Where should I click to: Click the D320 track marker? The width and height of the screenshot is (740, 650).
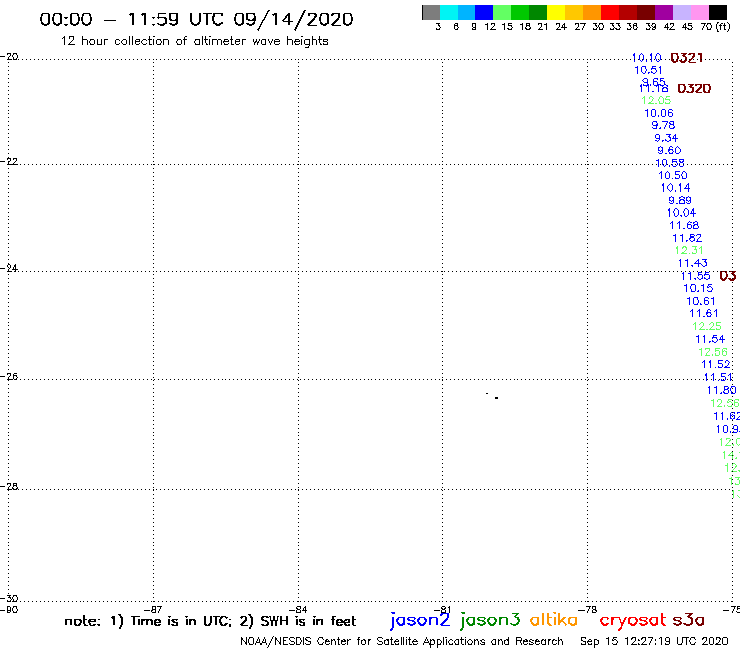click(x=694, y=89)
